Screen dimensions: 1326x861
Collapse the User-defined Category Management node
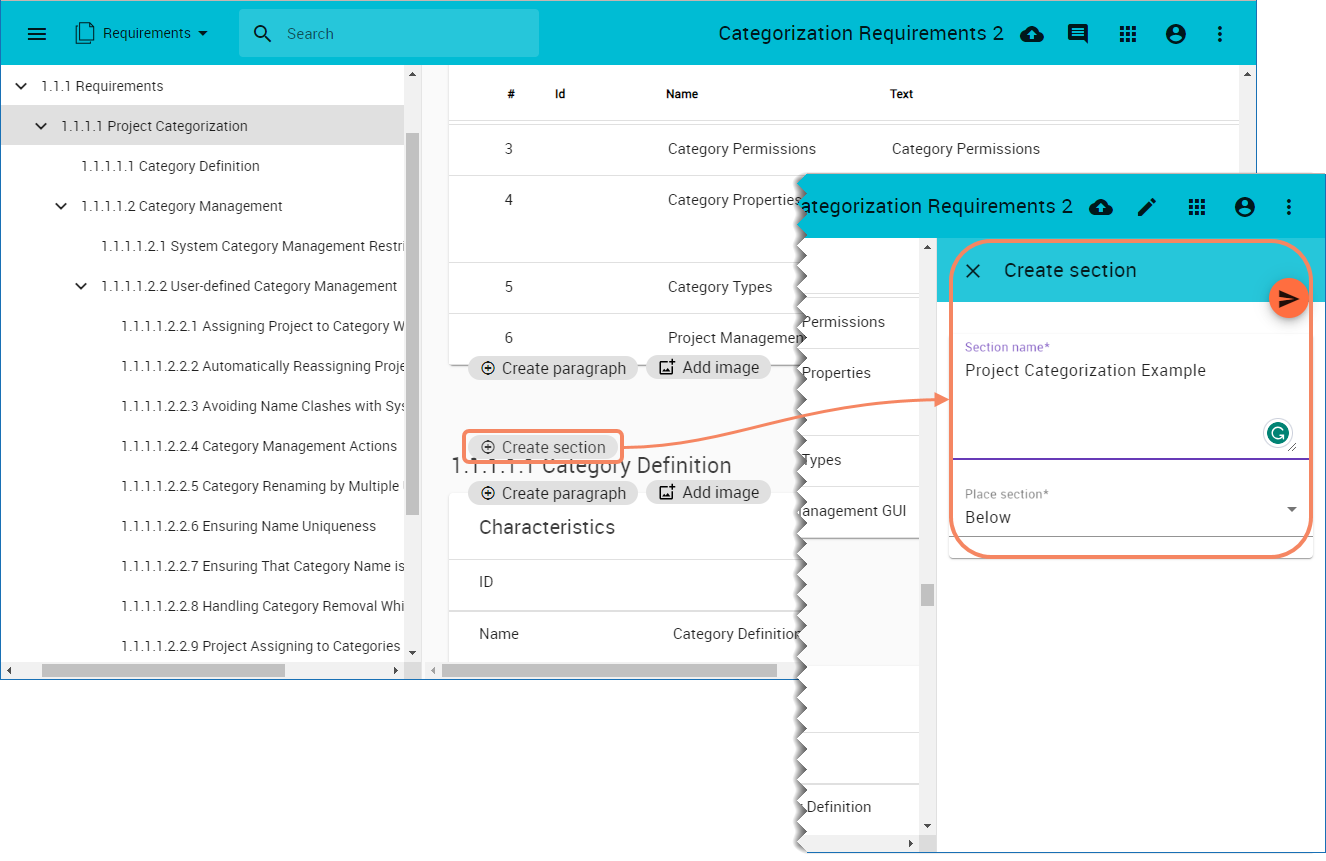81,286
